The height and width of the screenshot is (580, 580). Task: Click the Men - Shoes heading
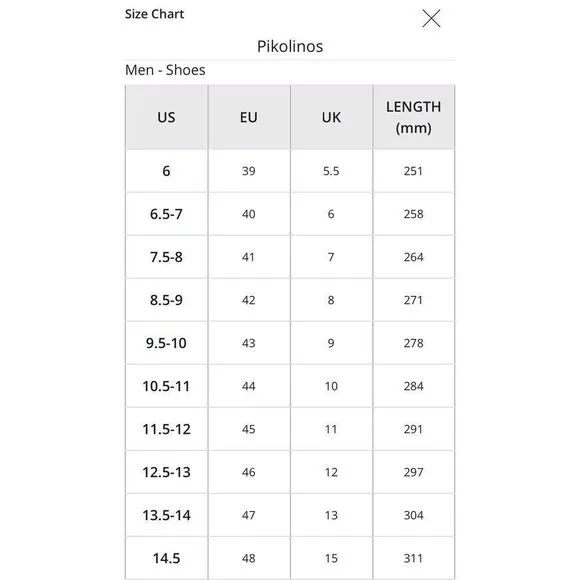(165, 70)
